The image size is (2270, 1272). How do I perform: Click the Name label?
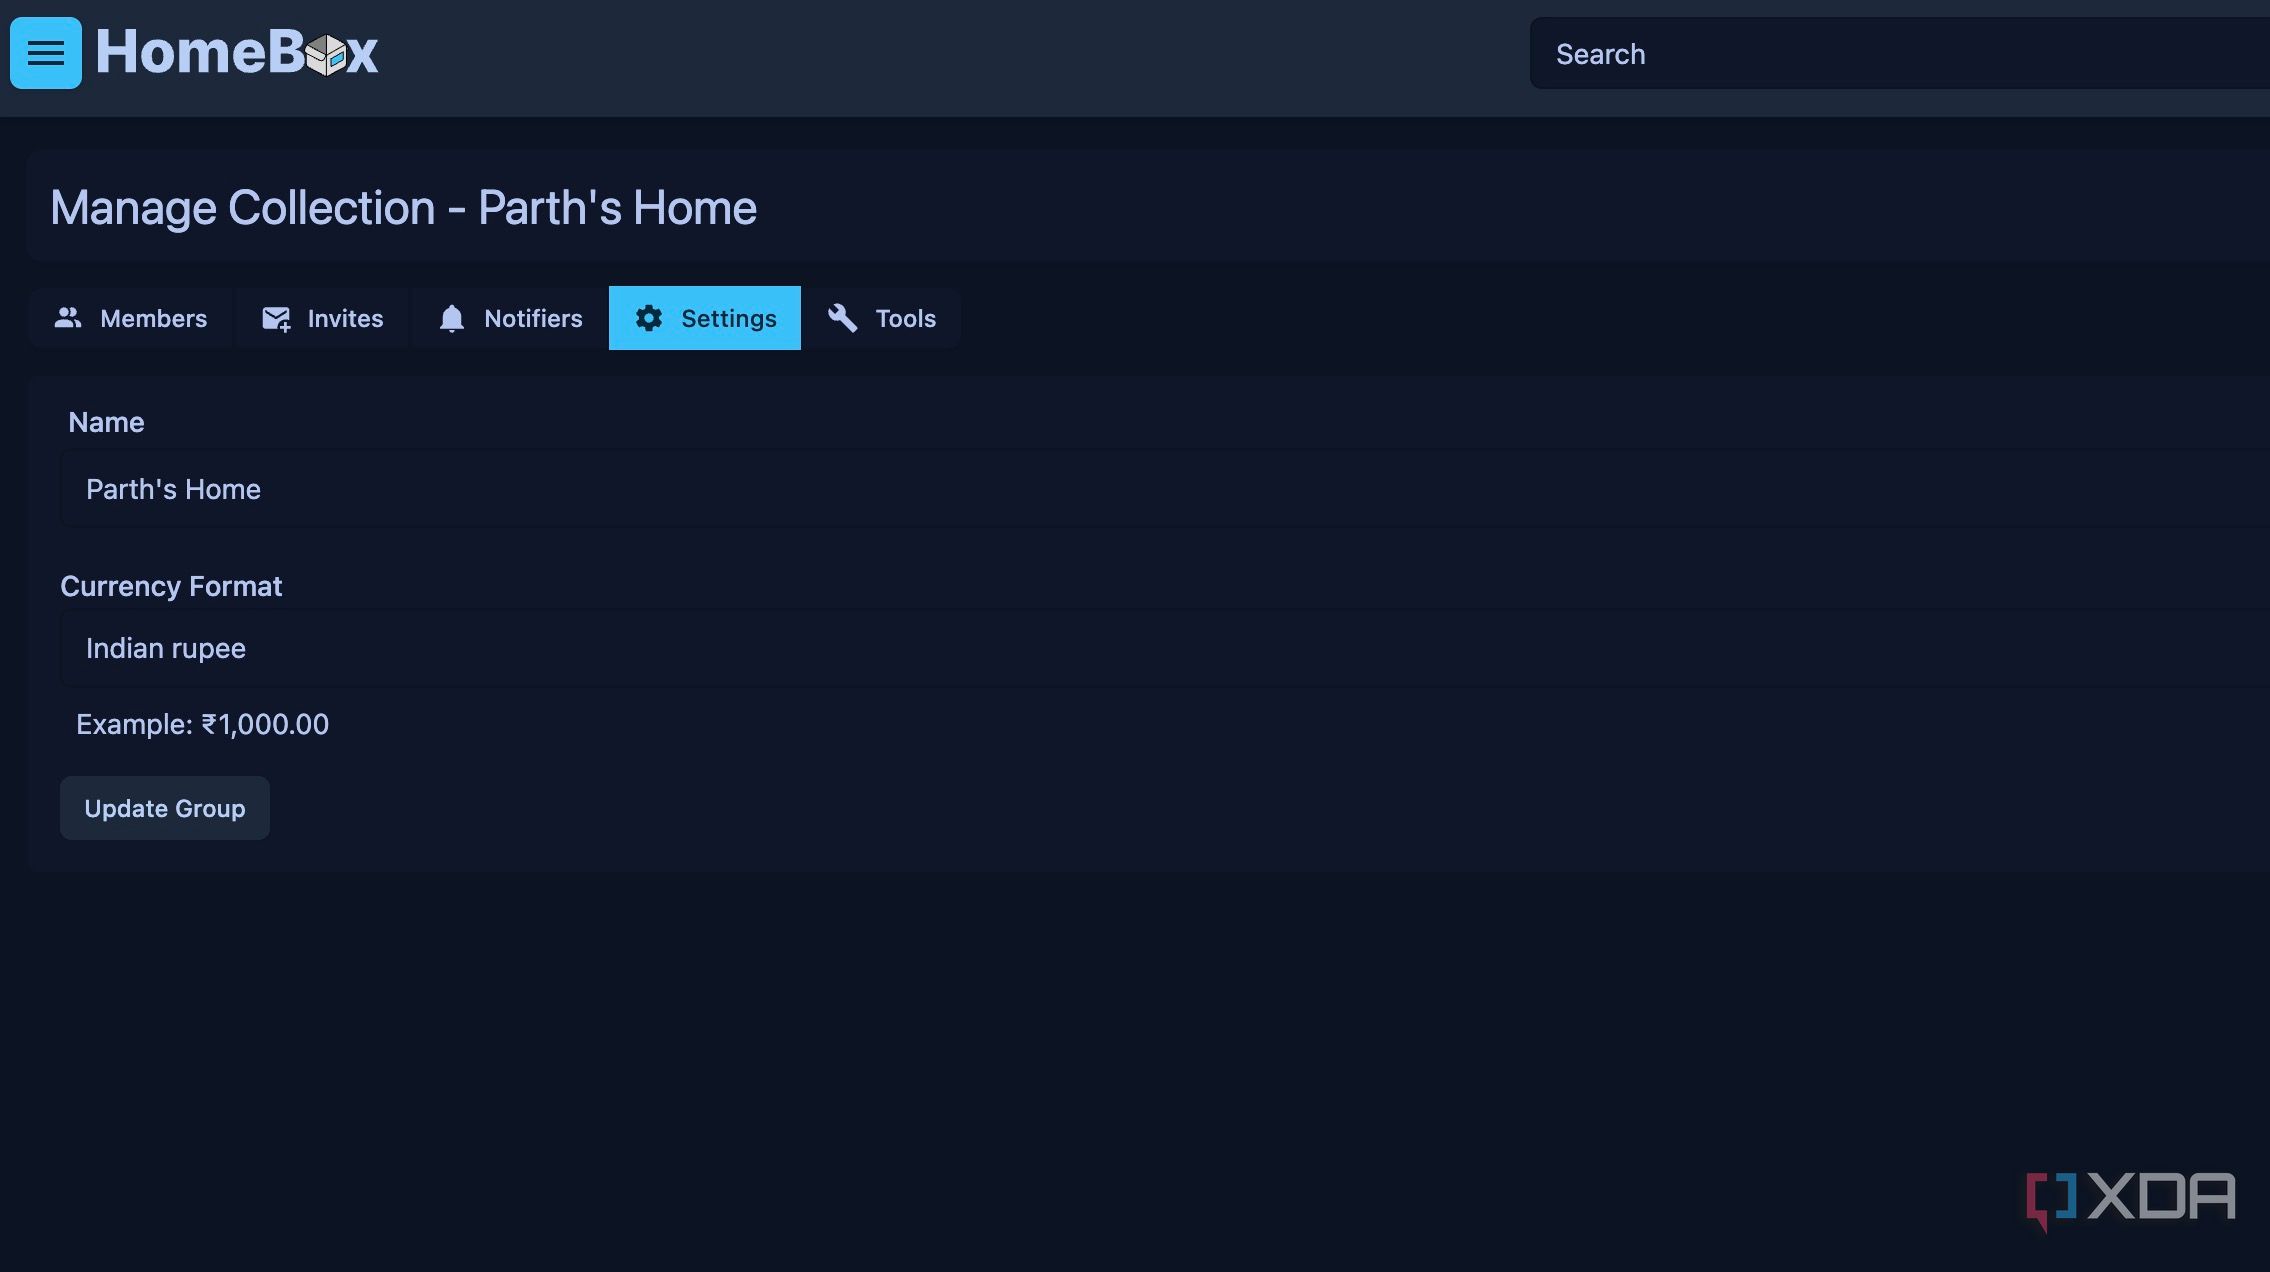click(106, 422)
